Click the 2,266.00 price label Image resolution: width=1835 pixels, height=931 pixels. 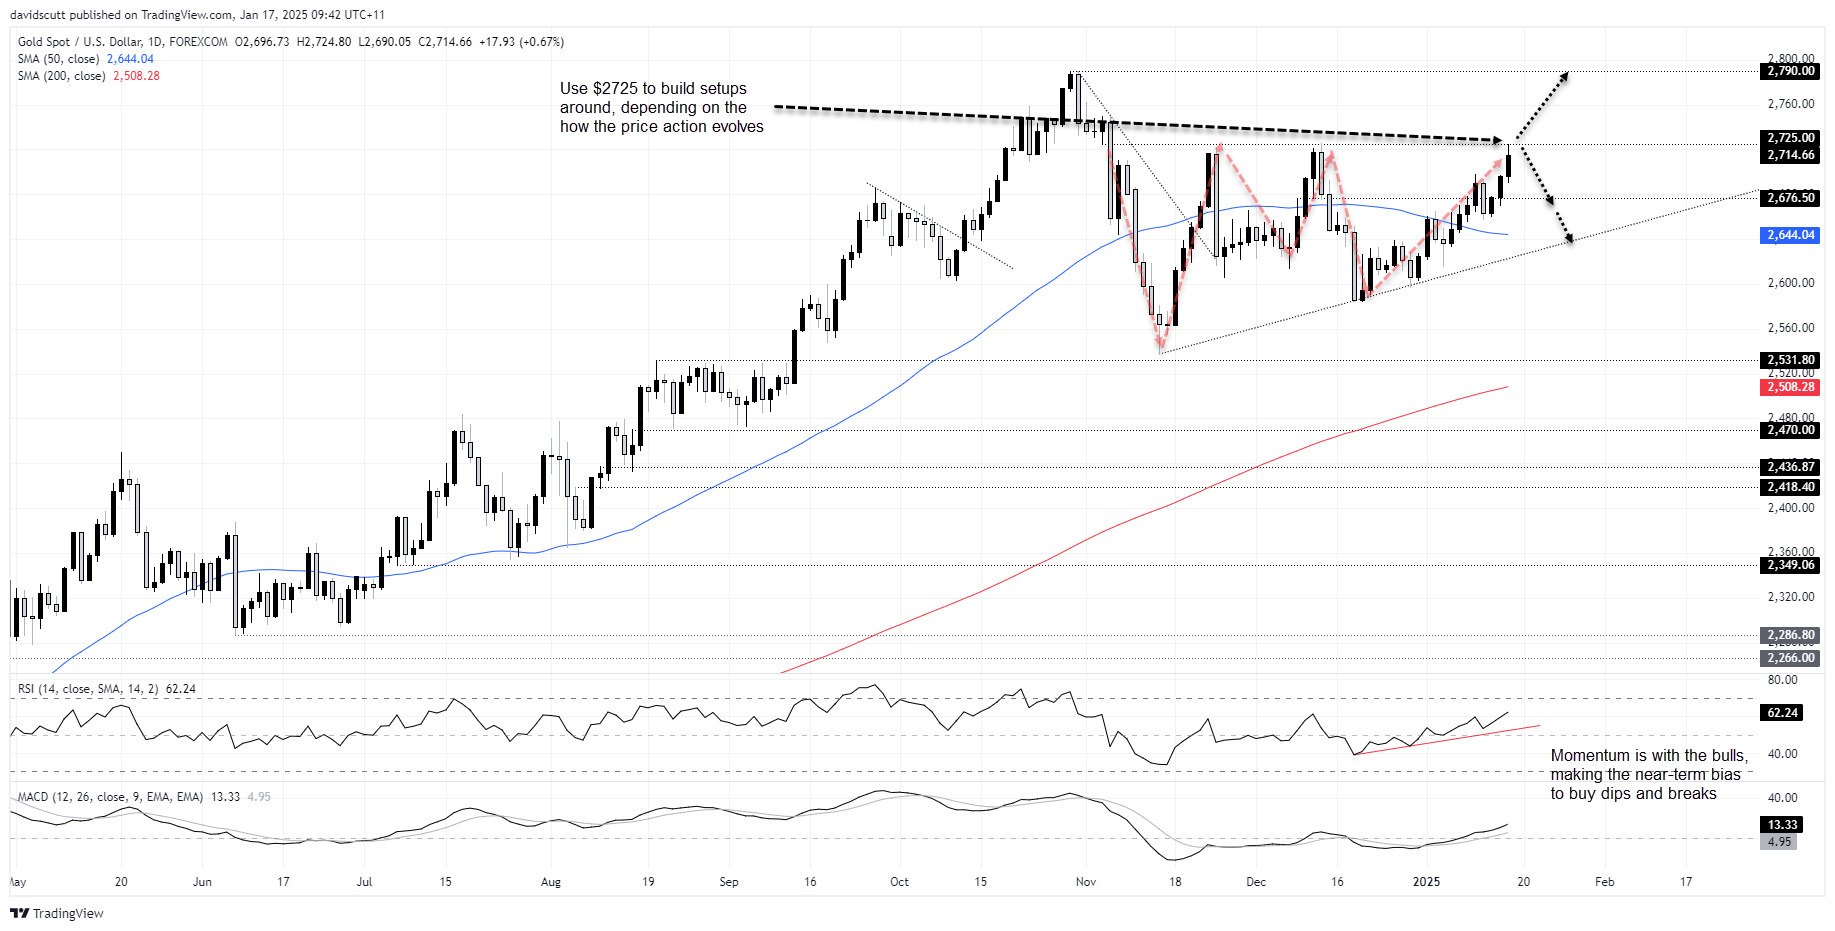[1790, 658]
